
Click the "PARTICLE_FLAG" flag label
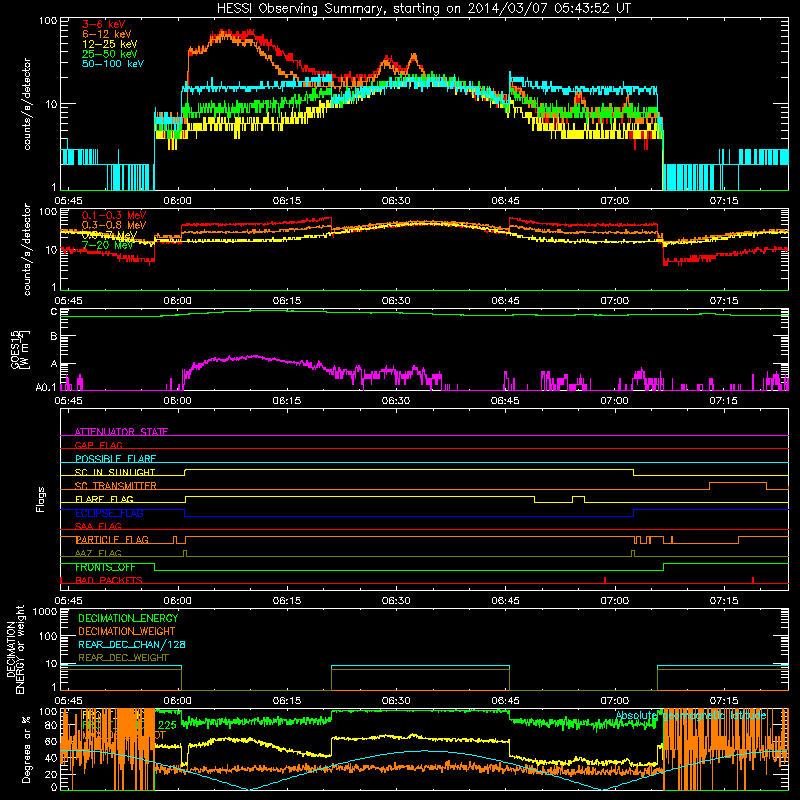[x=112, y=540]
